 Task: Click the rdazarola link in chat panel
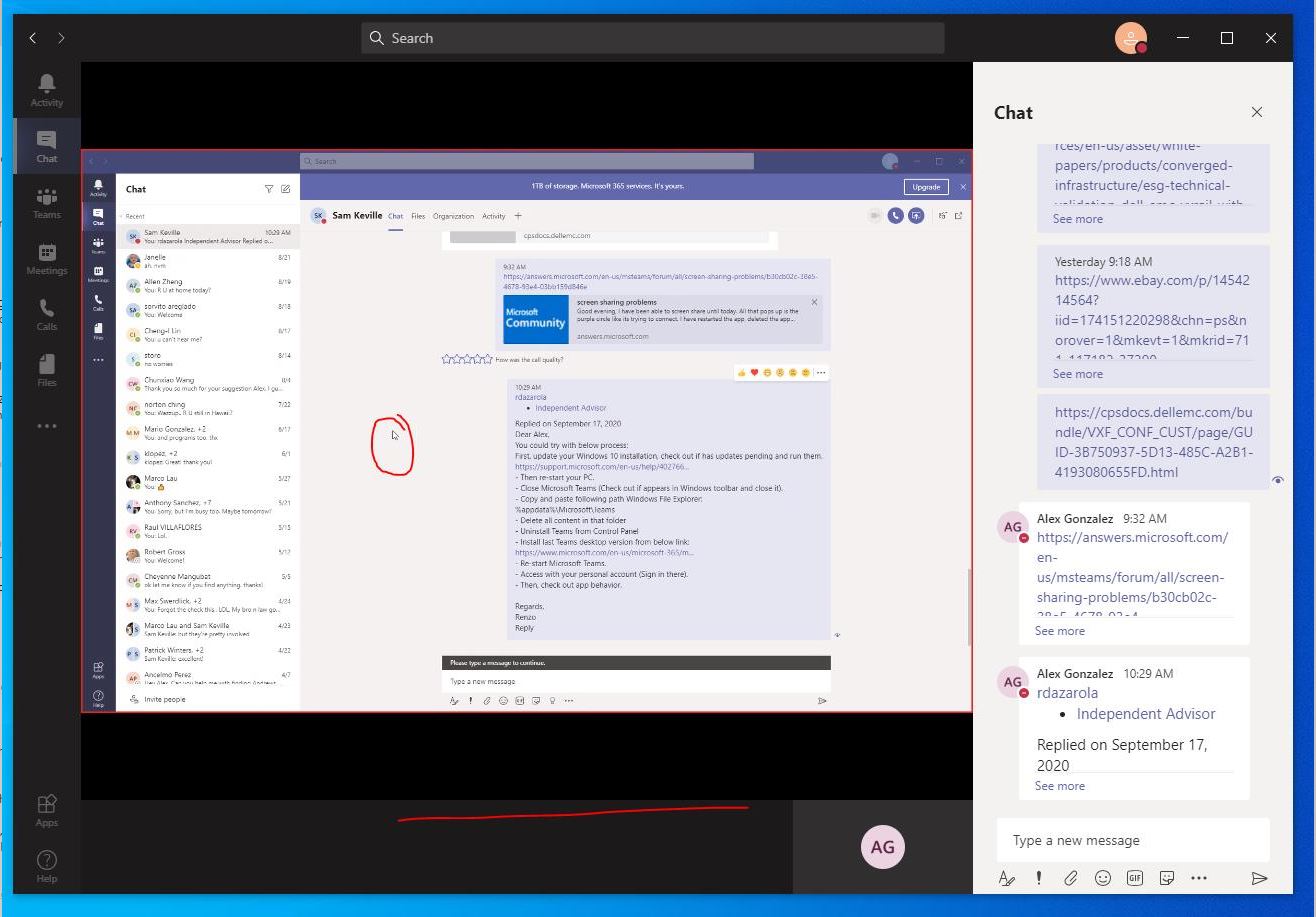point(1067,693)
